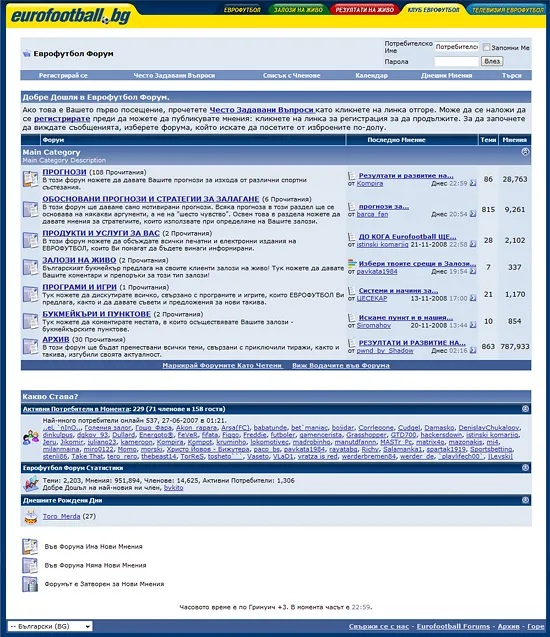Open Често Задавани Въпроси in navbar
The height and width of the screenshot is (637, 550).
coord(174,75)
